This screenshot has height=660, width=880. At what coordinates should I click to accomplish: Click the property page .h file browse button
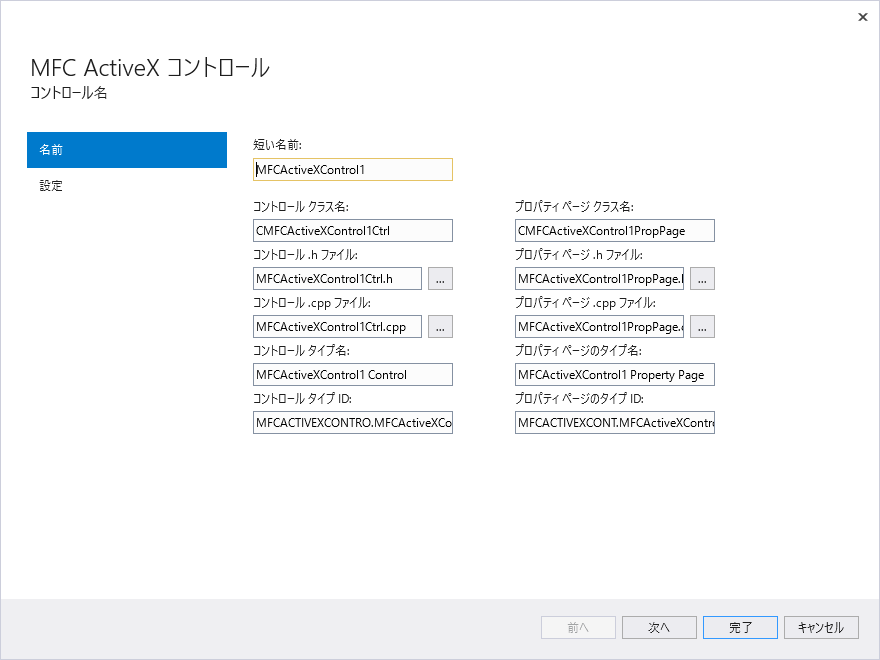[x=702, y=278]
